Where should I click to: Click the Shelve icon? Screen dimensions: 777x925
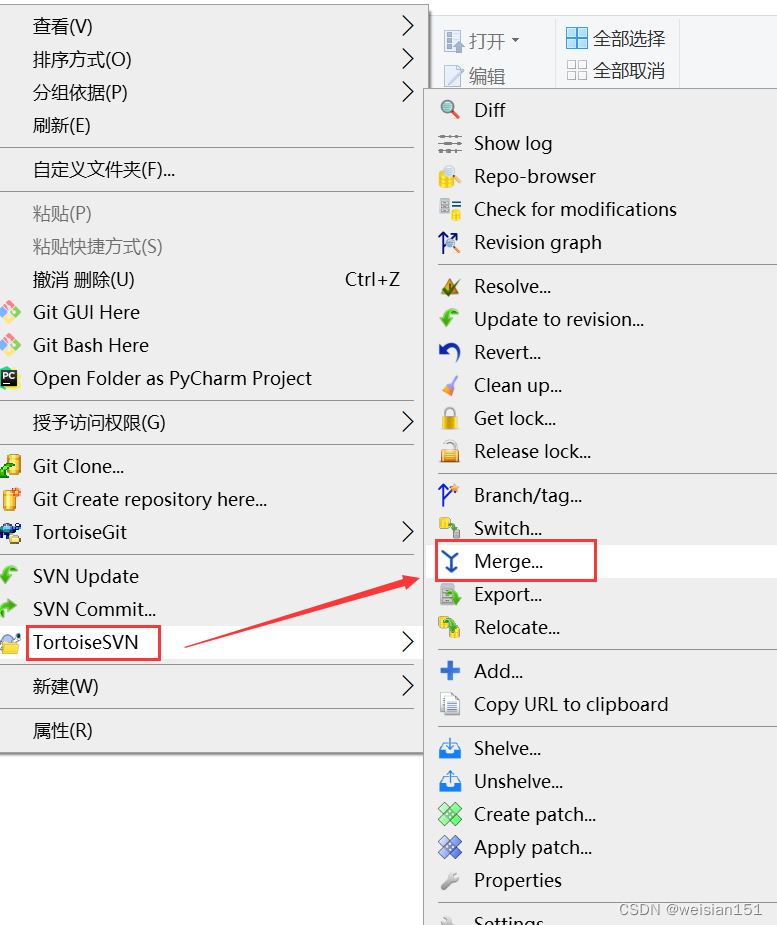point(450,748)
